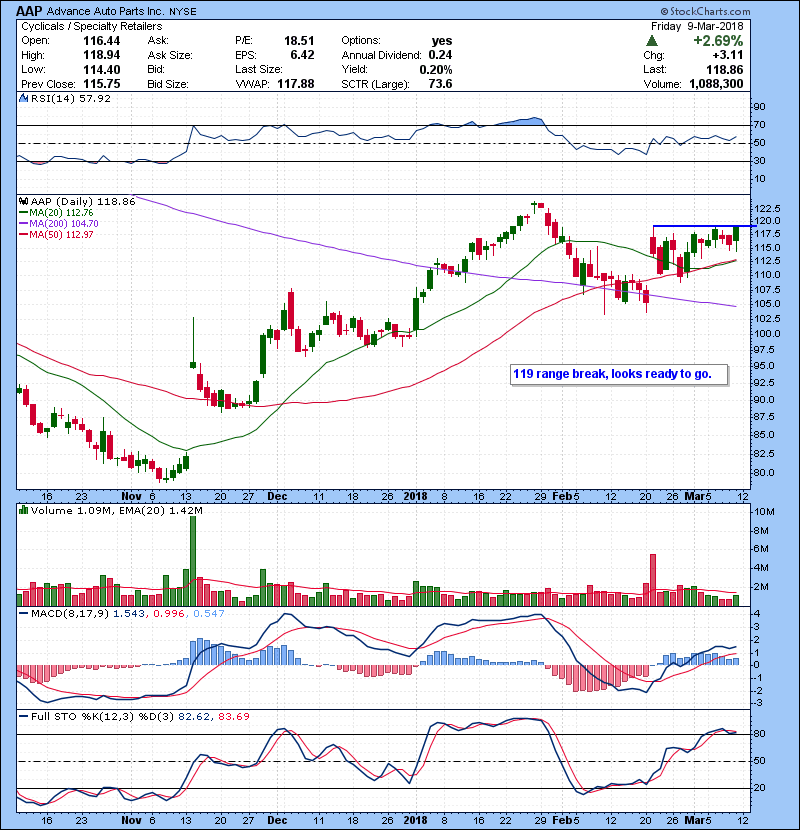Image resolution: width=800 pixels, height=830 pixels.
Task: Click the Prev Close value 115.75
Action: pos(102,84)
